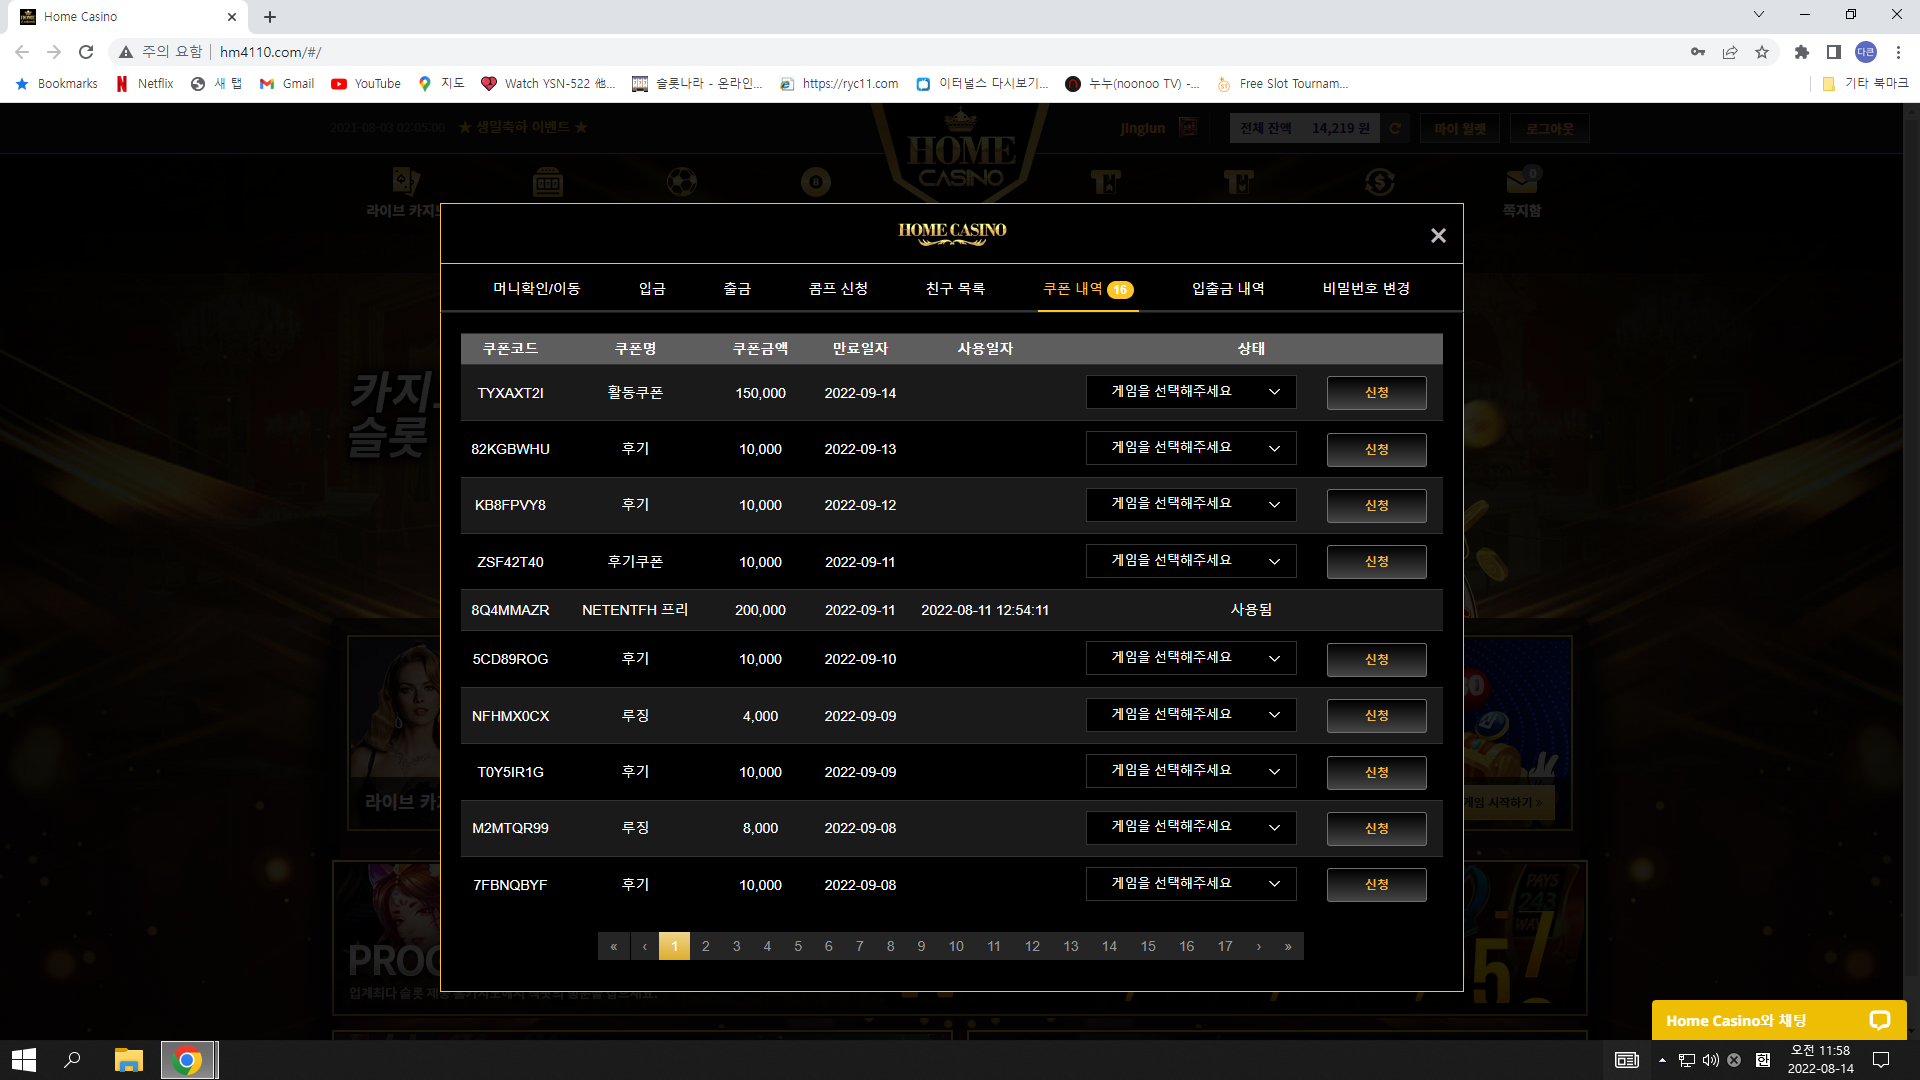Go to pagination page 5
Screen dimensions: 1920x1080
[798, 946]
